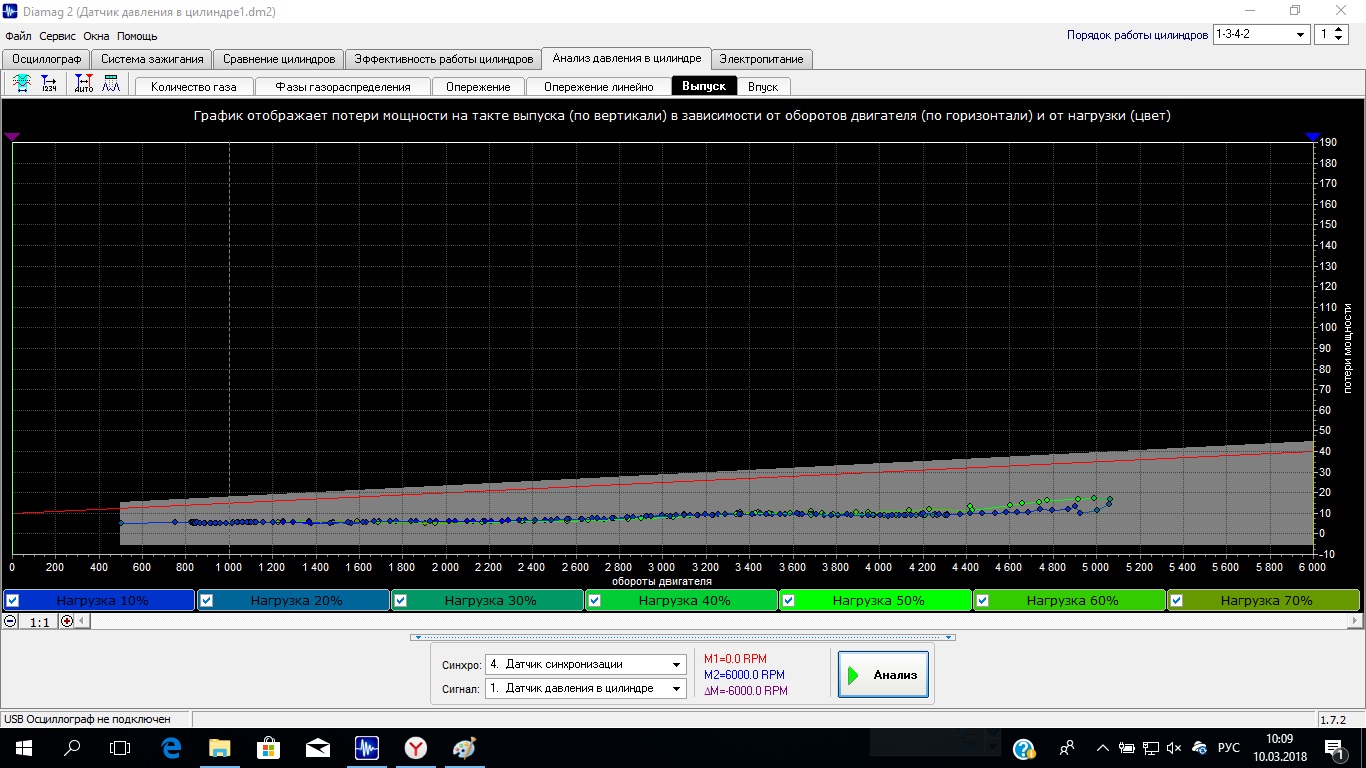The height and width of the screenshot is (768, 1366).
Task: Open the Опережение subtab
Action: coord(478,87)
